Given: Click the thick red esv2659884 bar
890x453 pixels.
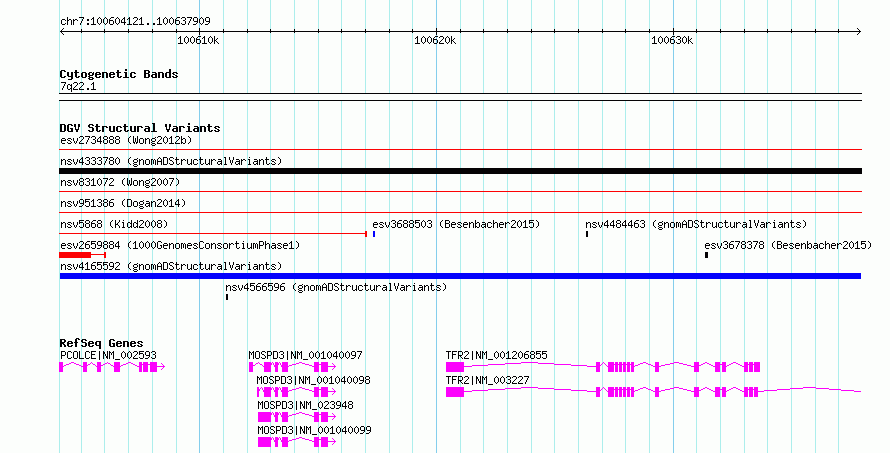Looking at the screenshot, I should click(x=75, y=255).
